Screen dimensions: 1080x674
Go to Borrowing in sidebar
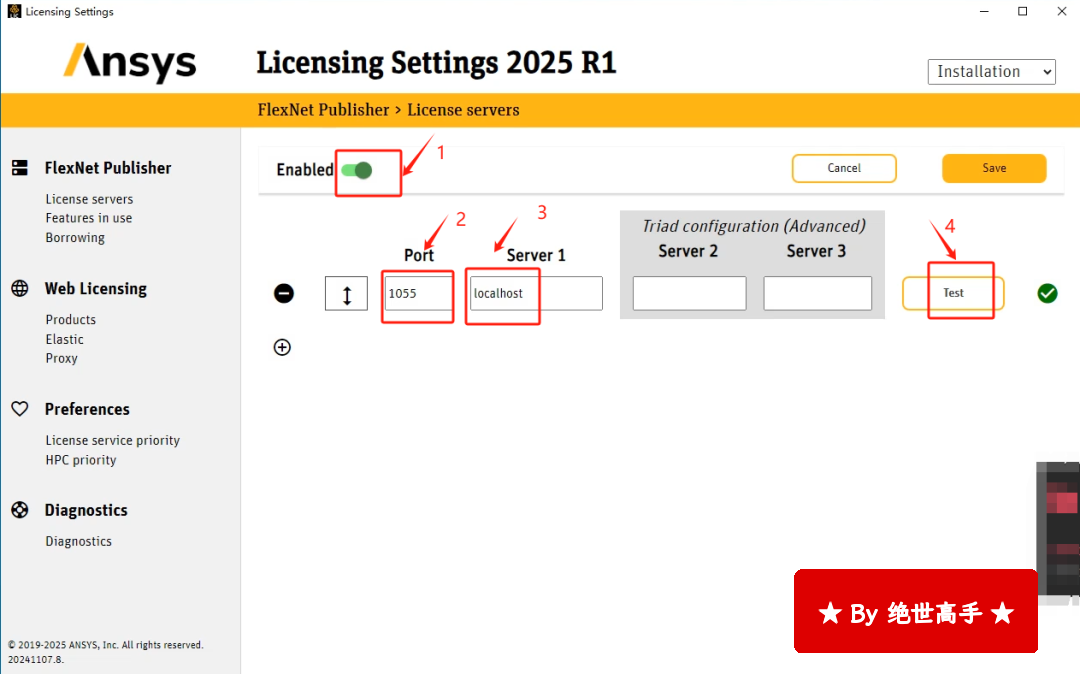(75, 238)
